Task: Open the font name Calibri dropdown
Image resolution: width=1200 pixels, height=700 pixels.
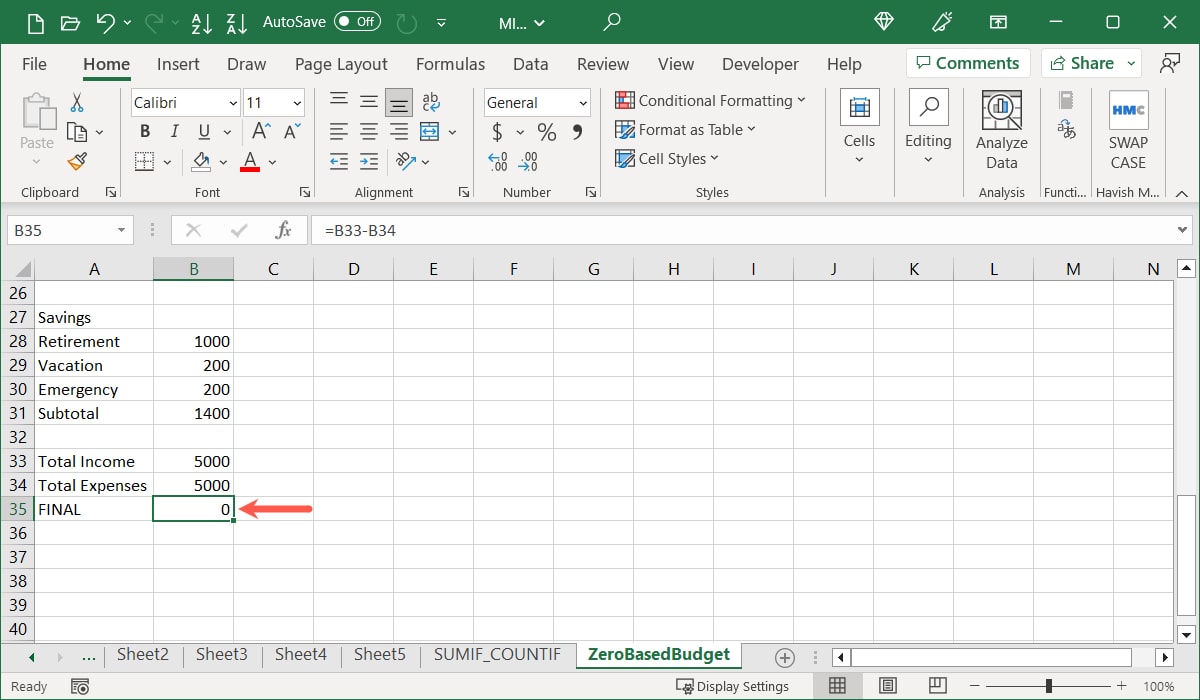Action: point(233,103)
